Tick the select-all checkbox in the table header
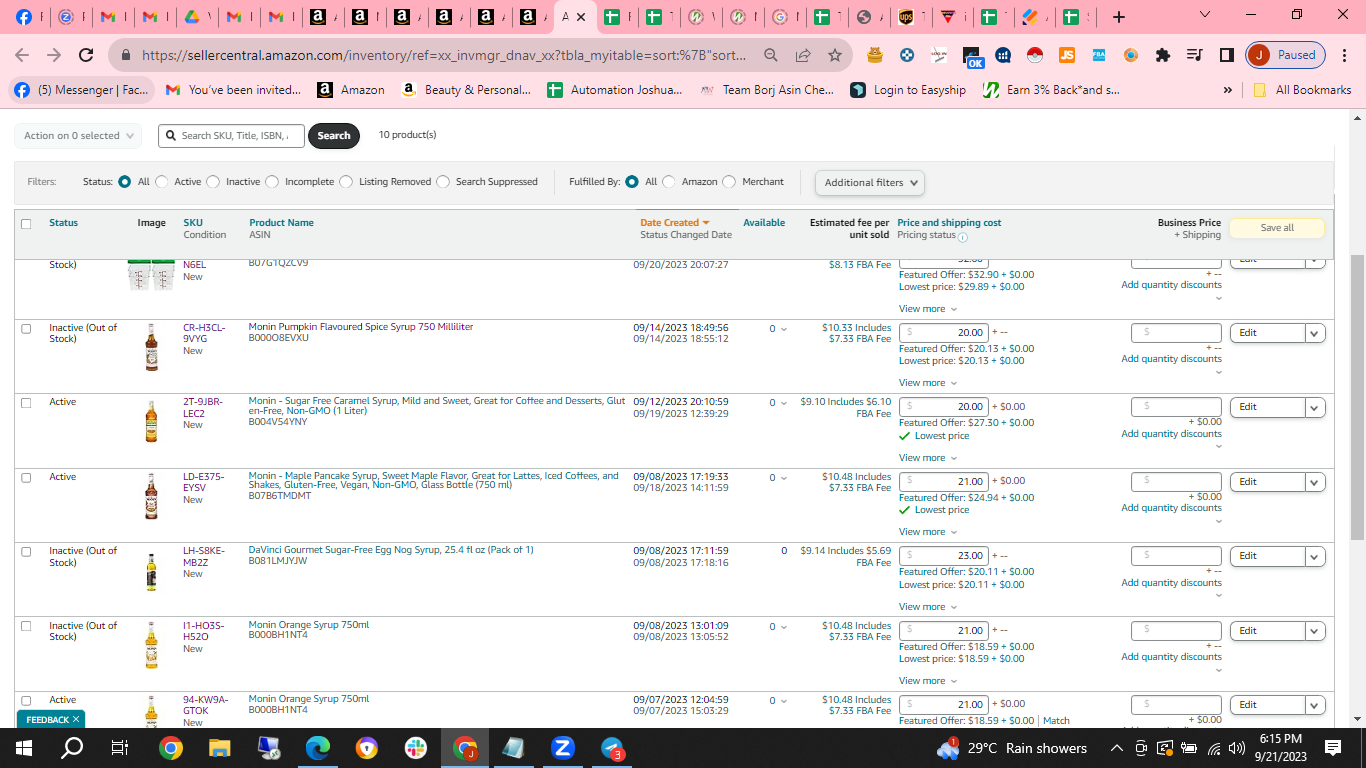The image size is (1366, 768). pos(26,224)
